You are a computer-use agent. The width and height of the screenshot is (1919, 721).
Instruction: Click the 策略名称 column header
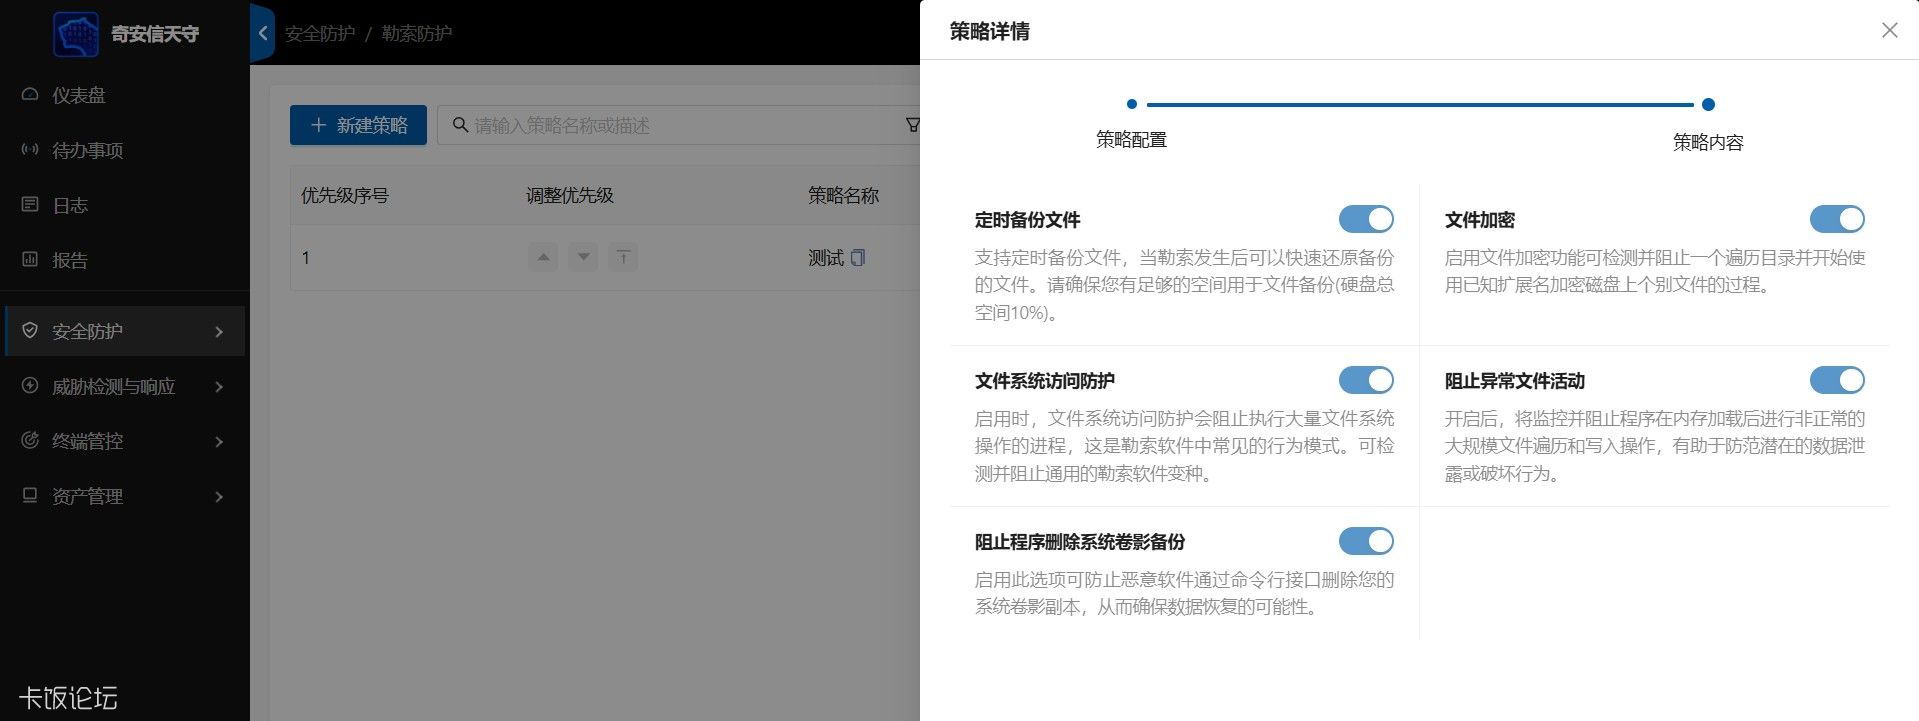(843, 195)
